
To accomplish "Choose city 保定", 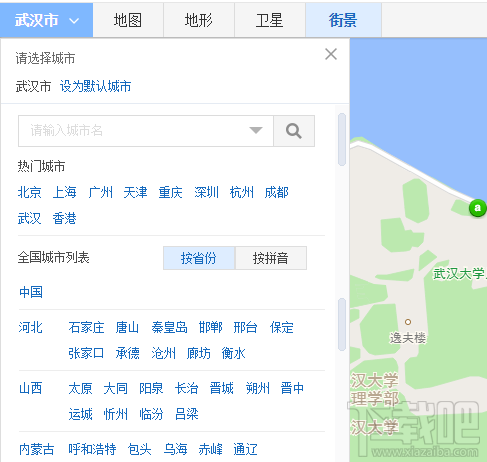I will [282, 327].
